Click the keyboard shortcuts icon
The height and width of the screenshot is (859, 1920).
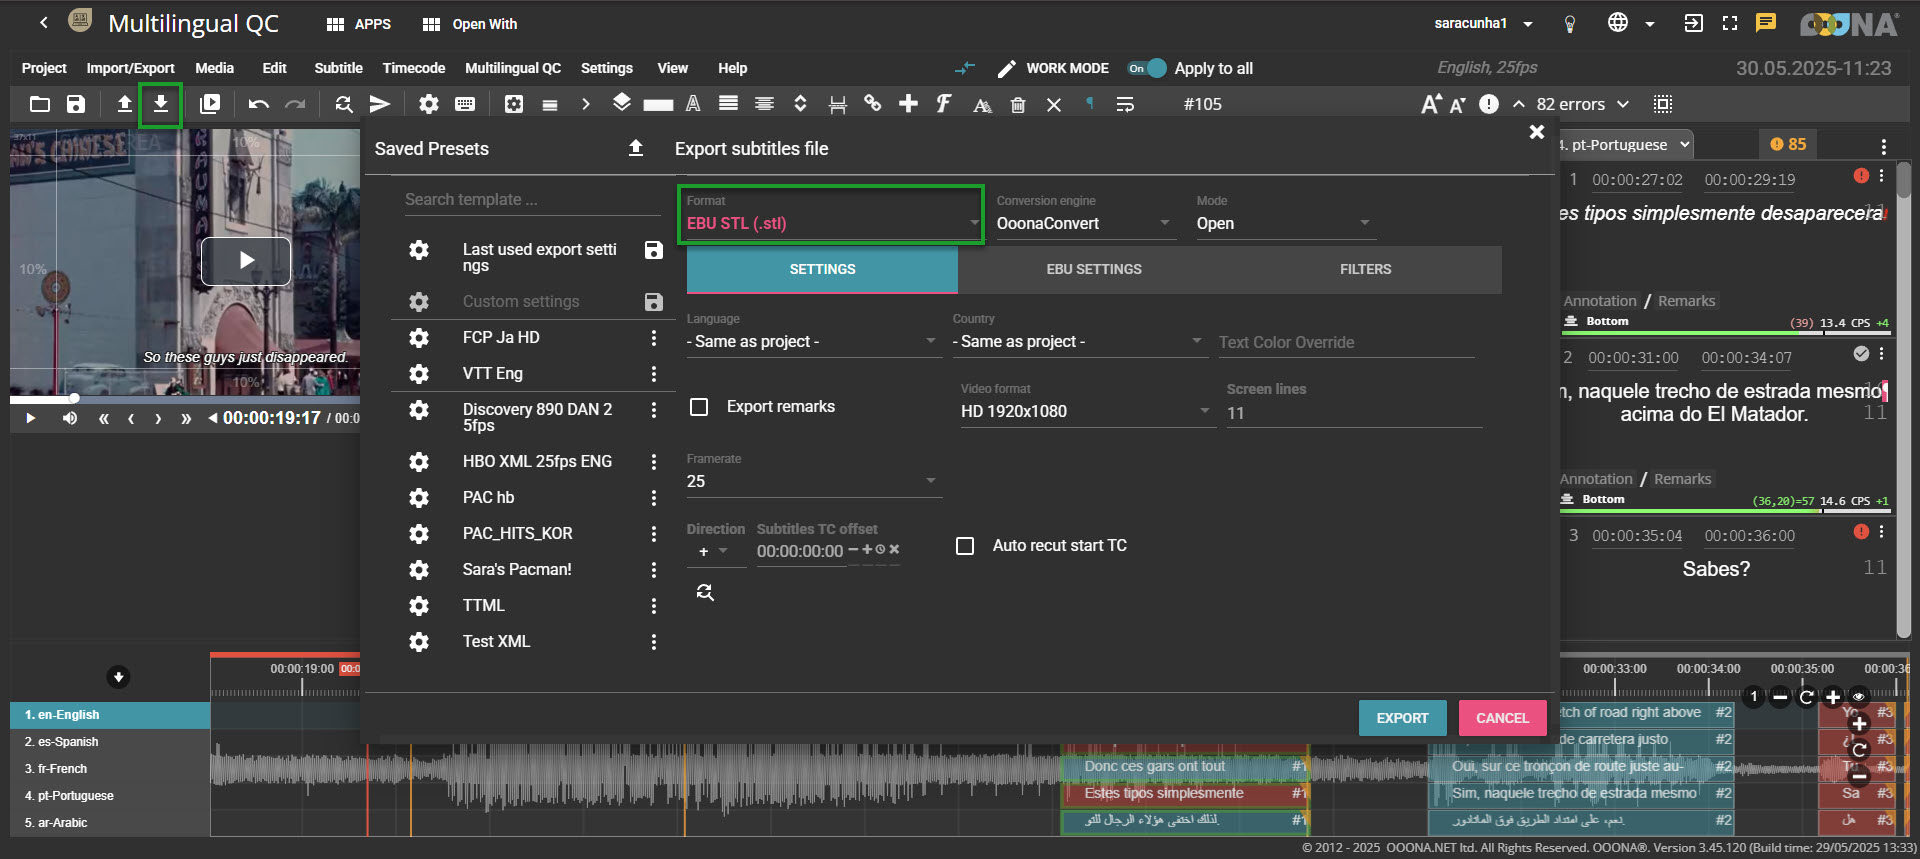465,104
